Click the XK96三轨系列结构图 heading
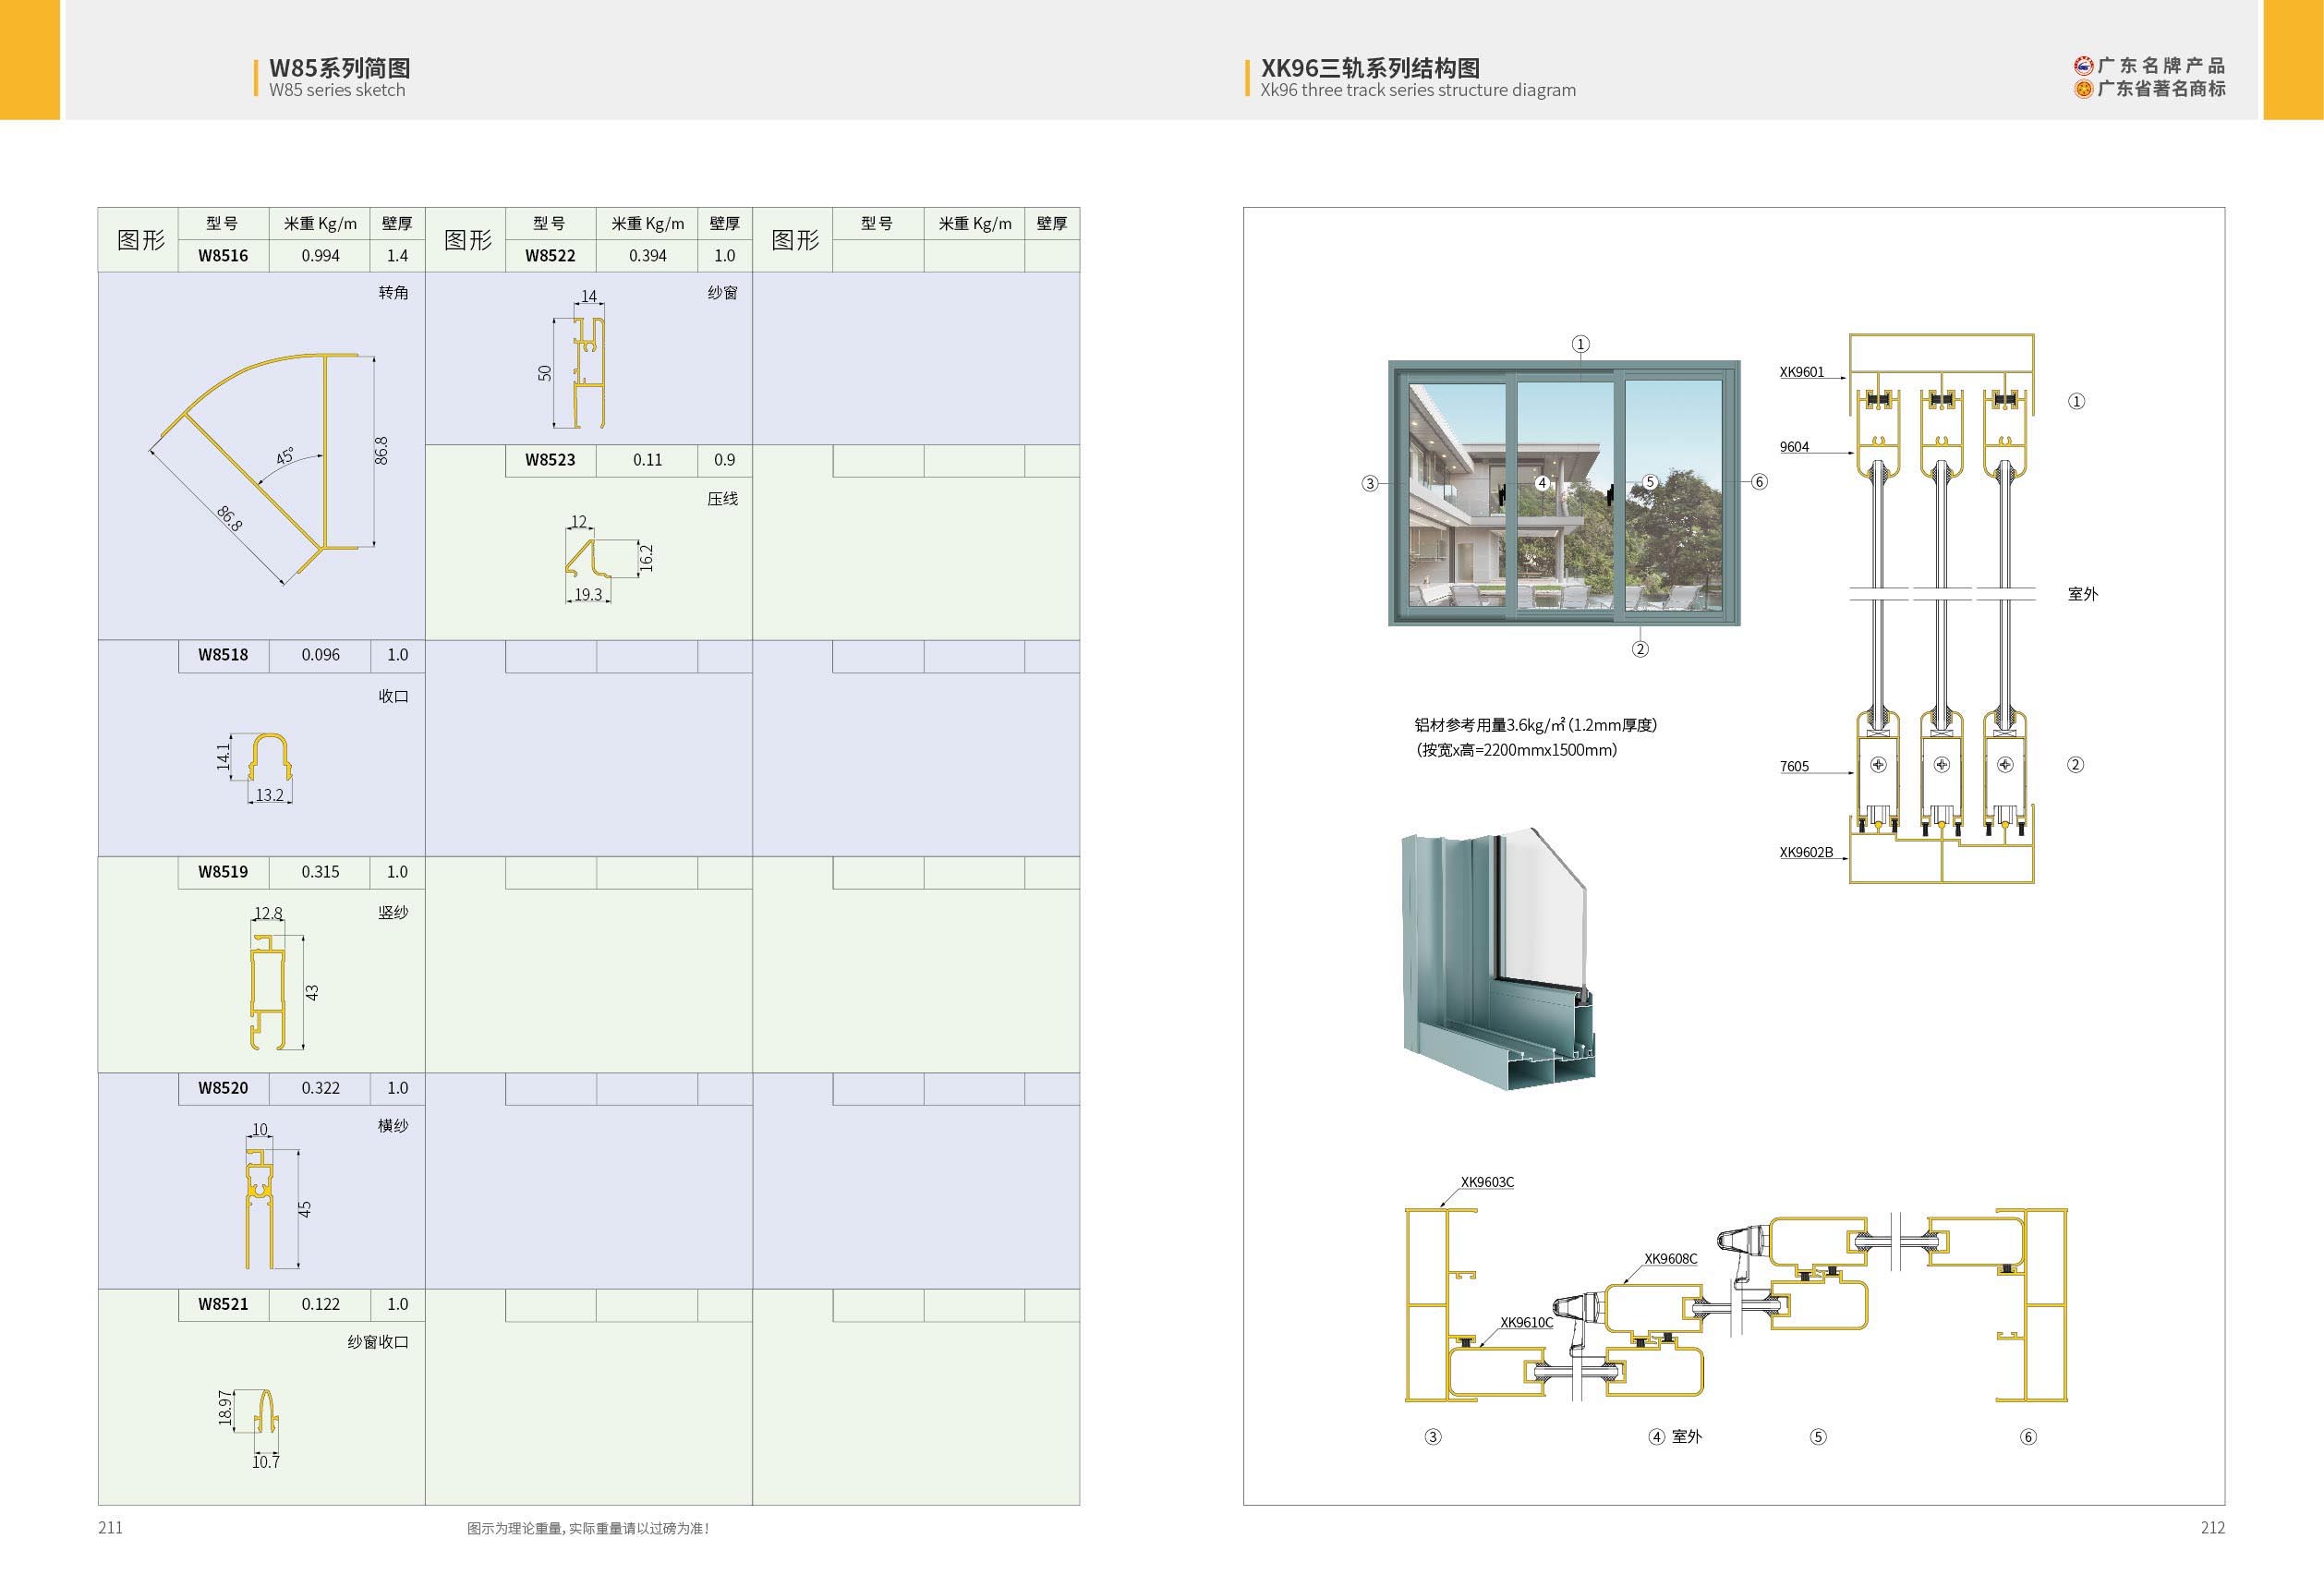2324x1587 pixels. (x=1369, y=68)
